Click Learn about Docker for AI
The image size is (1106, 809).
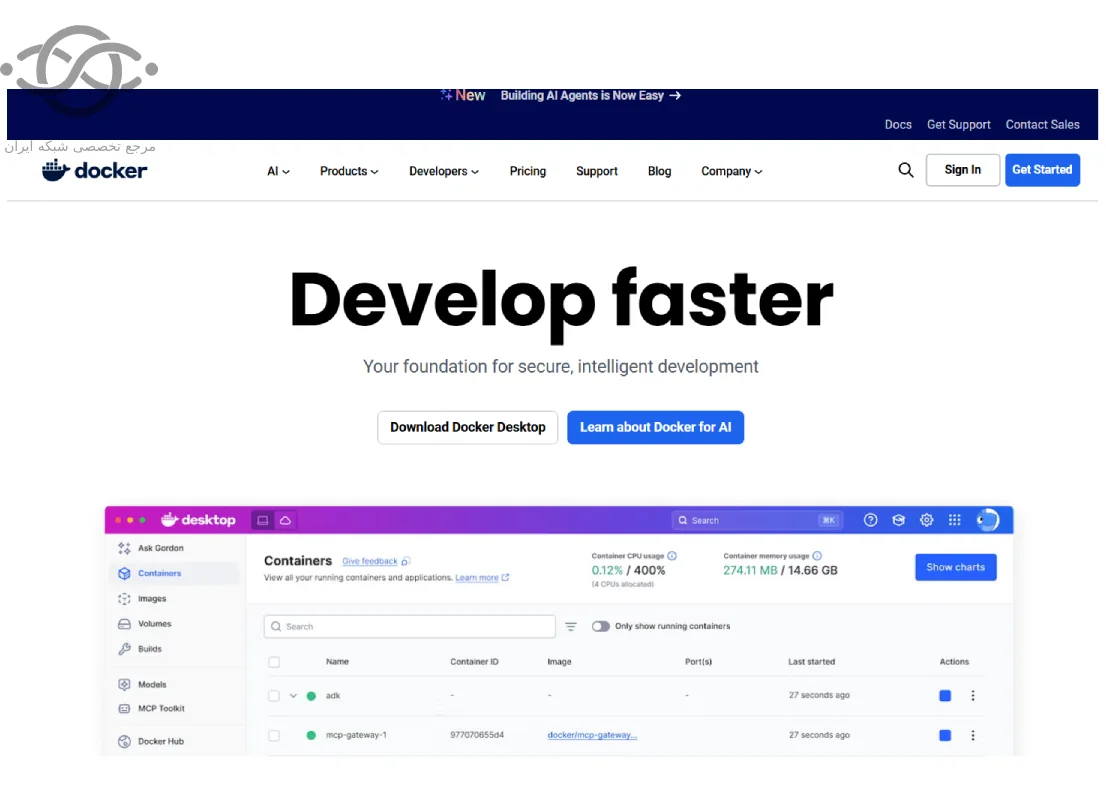655,427
